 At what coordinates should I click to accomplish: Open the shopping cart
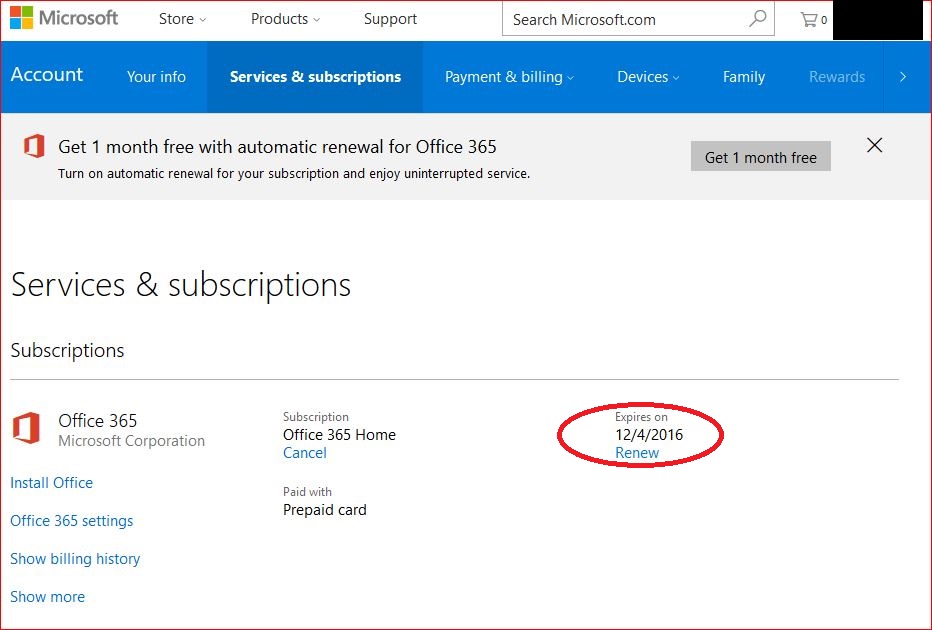(808, 19)
